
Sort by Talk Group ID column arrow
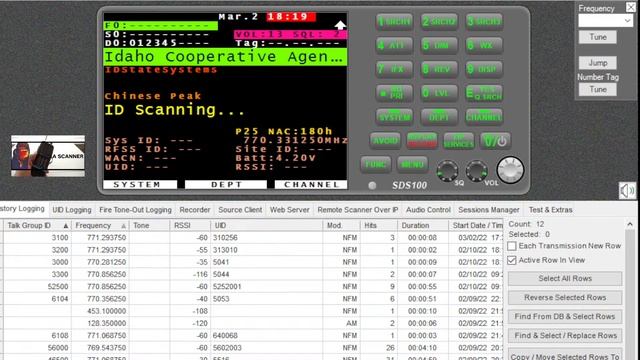pos(65,226)
